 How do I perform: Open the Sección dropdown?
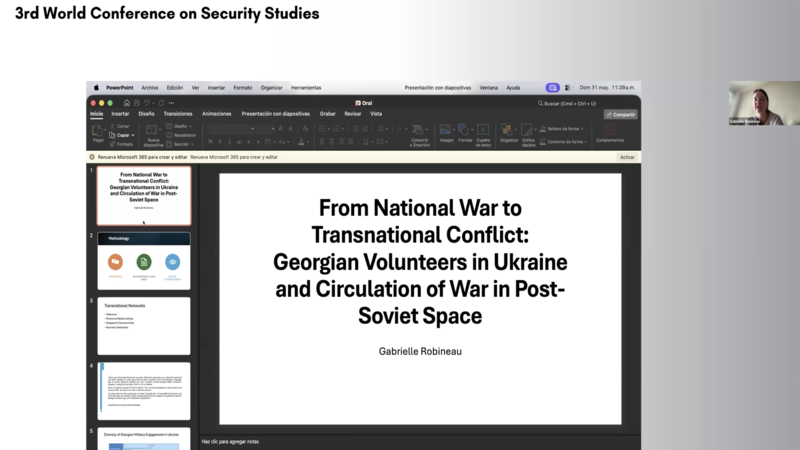click(x=180, y=144)
